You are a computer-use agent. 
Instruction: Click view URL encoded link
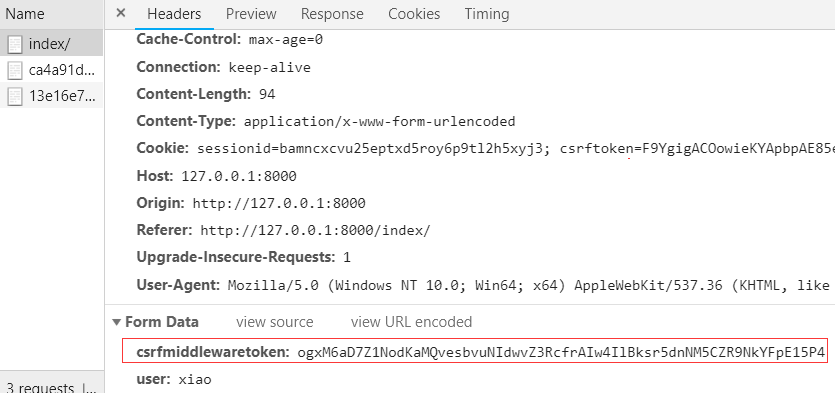[x=411, y=322]
